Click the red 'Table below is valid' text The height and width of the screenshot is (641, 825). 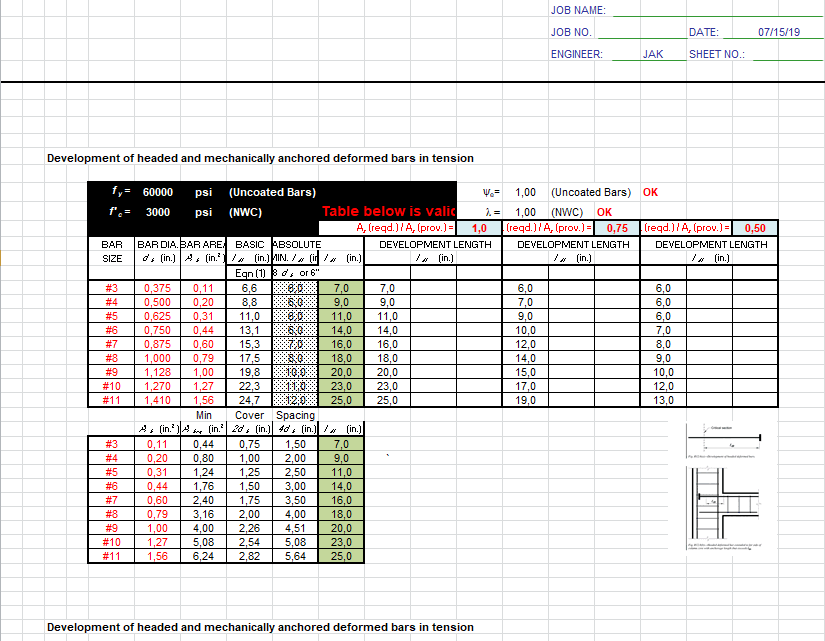[389, 211]
